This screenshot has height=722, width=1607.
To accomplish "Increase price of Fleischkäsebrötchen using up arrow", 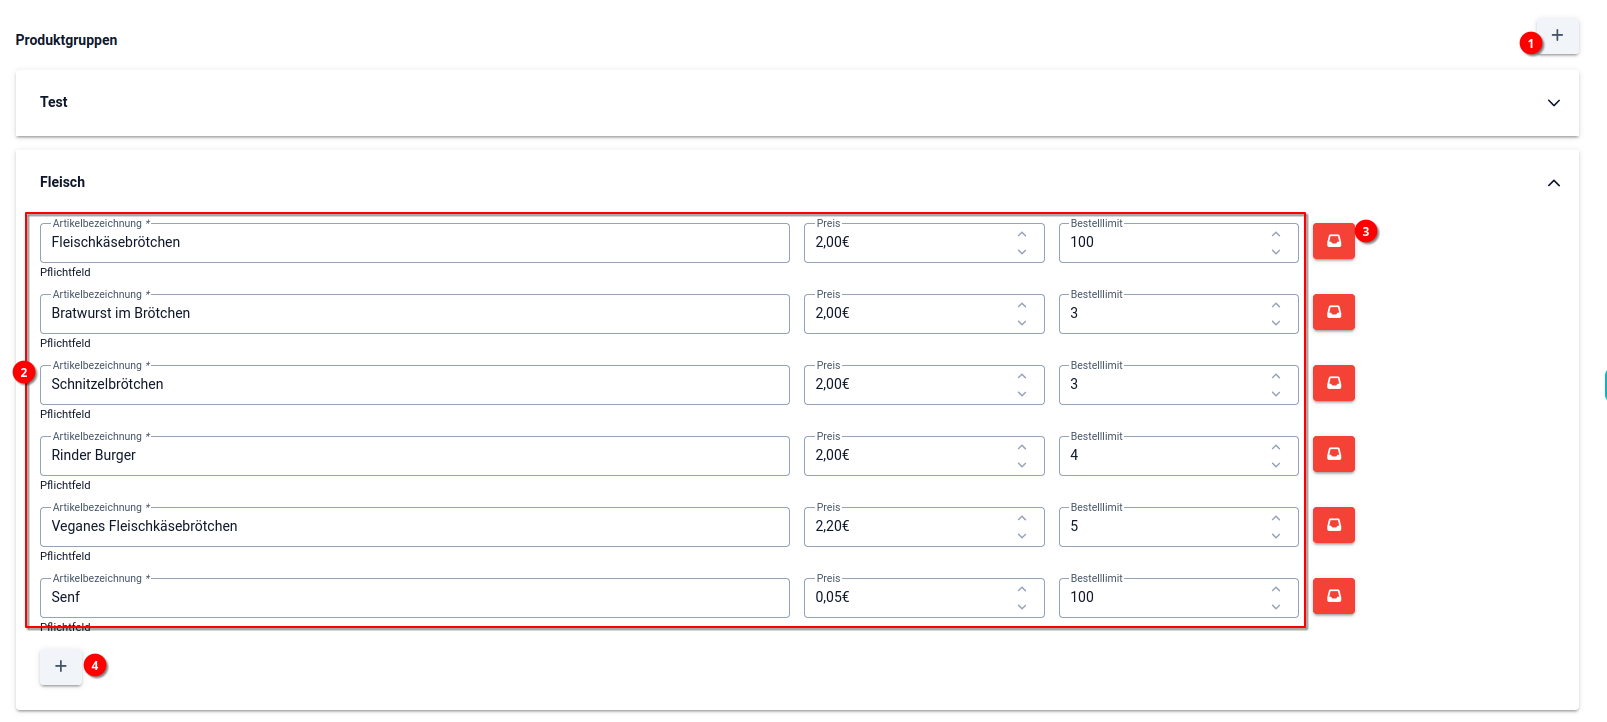I will click(1022, 235).
